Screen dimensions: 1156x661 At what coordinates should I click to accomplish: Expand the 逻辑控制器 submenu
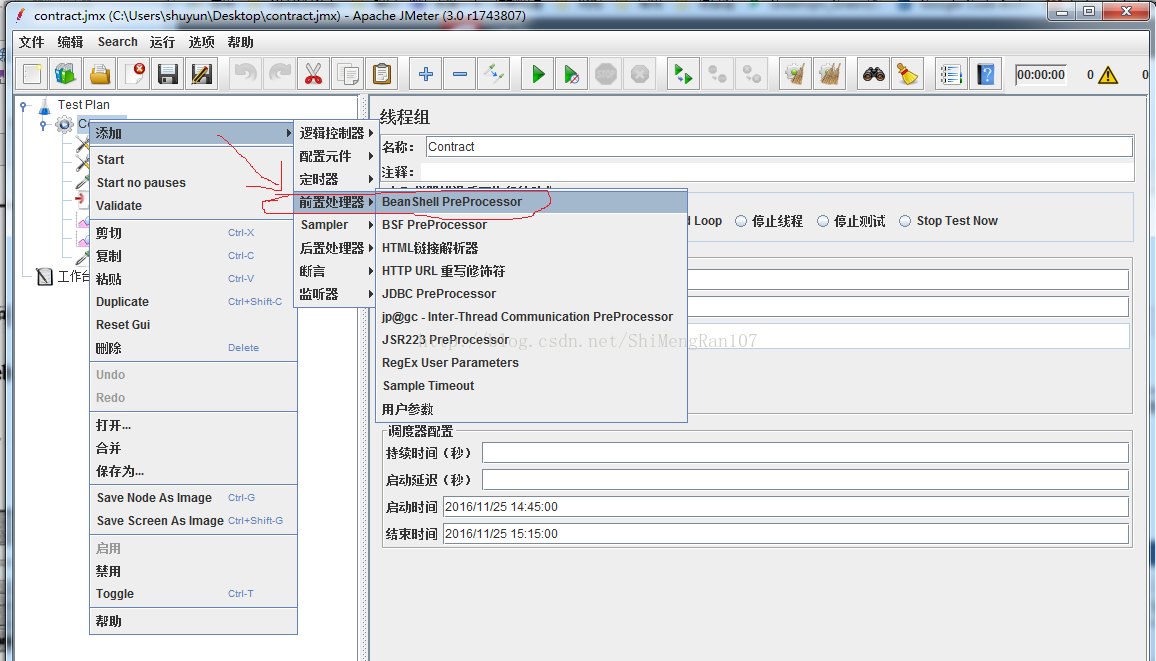[336, 133]
